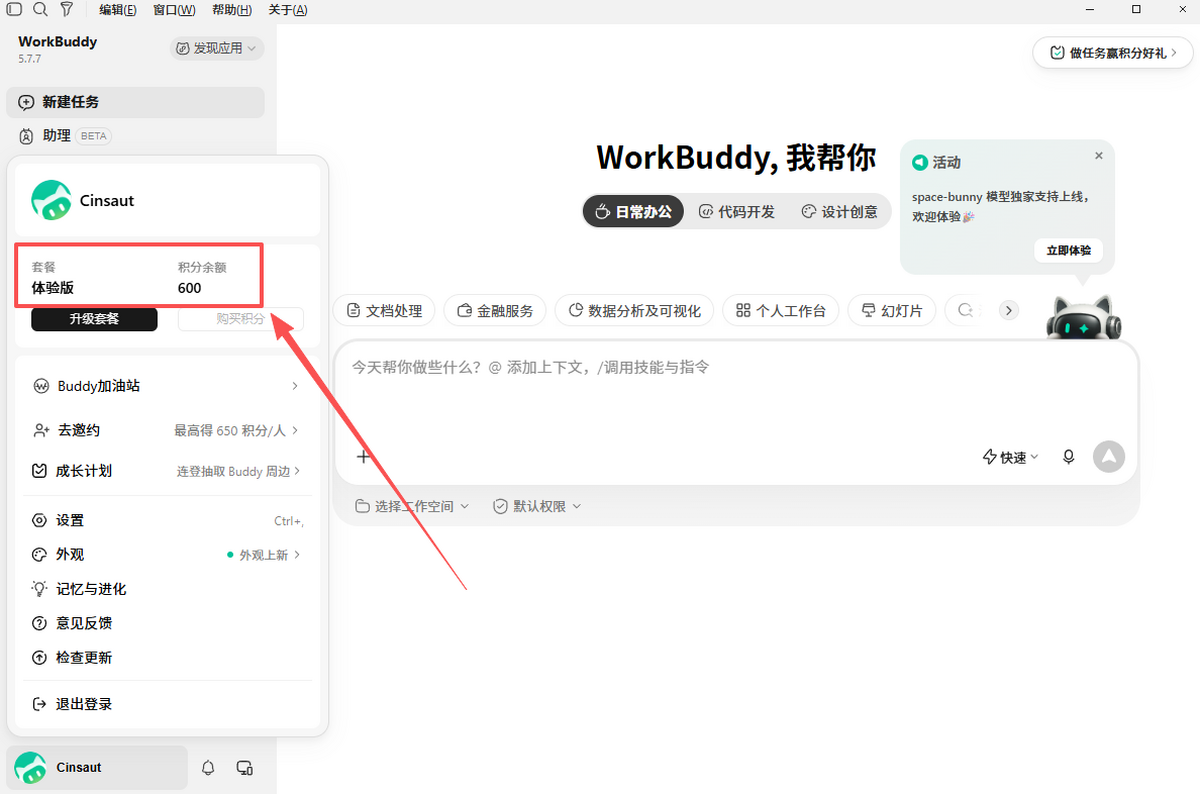Choose the 金融服务 chip

(x=495, y=311)
